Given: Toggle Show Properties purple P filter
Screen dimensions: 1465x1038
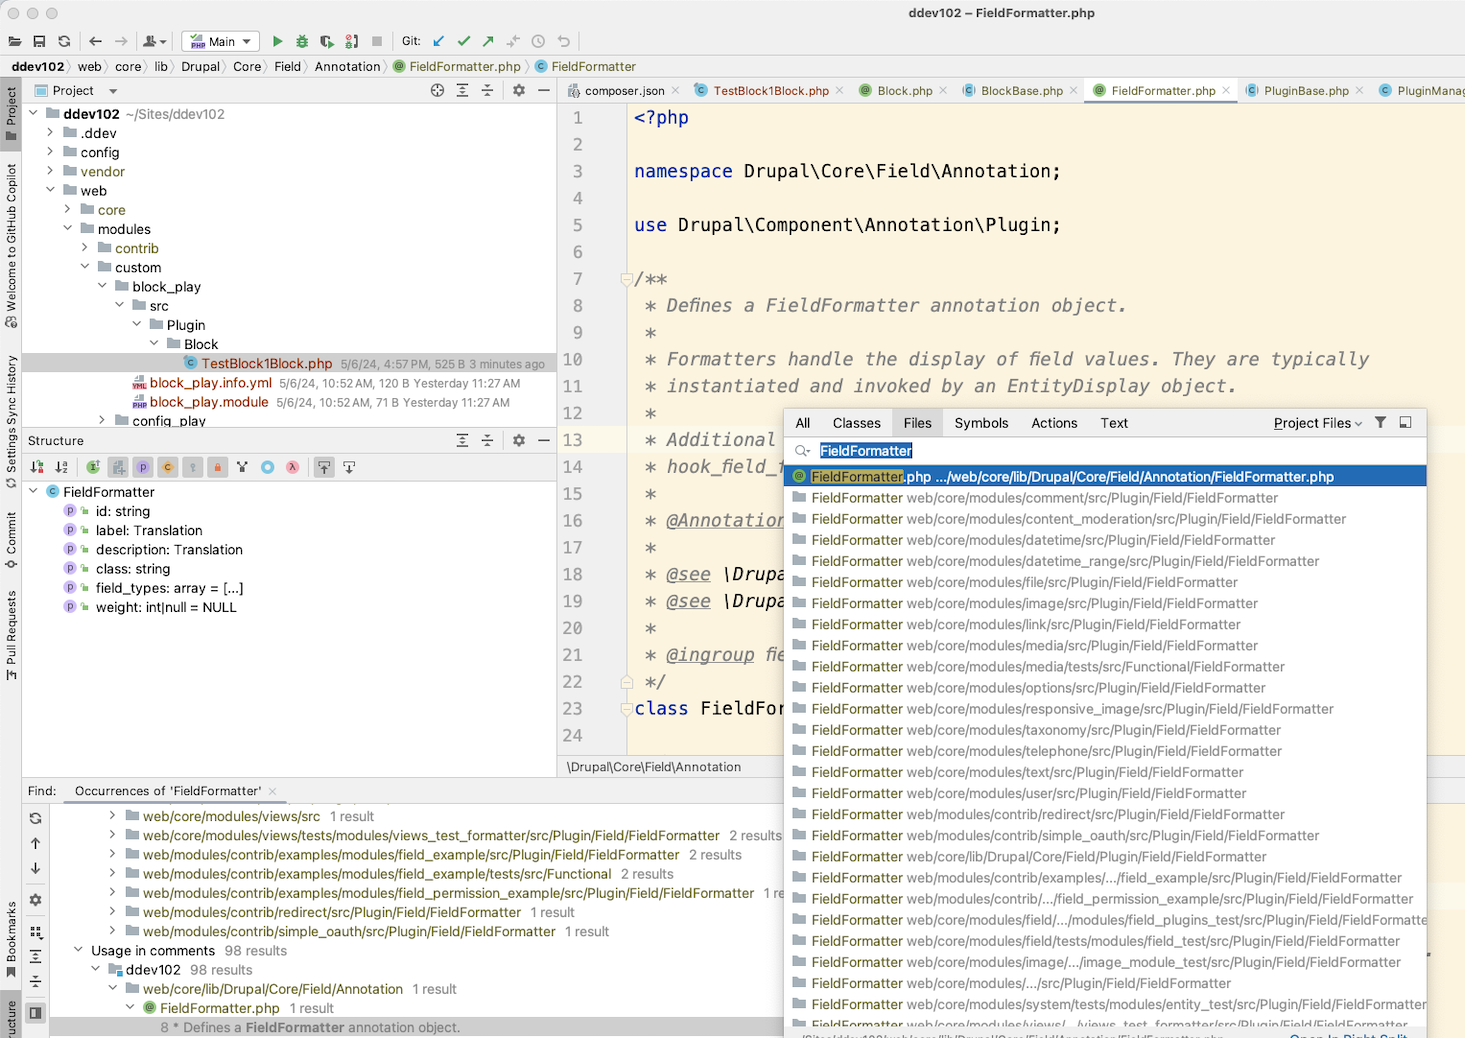Looking at the screenshot, I should pos(143,467).
